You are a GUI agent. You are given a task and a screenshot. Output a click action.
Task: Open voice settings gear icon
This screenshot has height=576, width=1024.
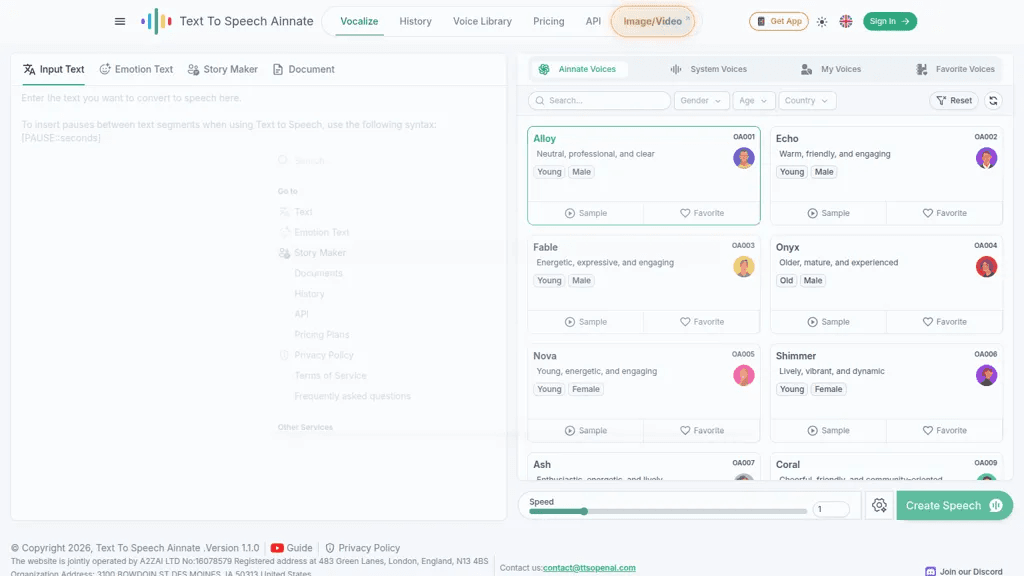879,505
